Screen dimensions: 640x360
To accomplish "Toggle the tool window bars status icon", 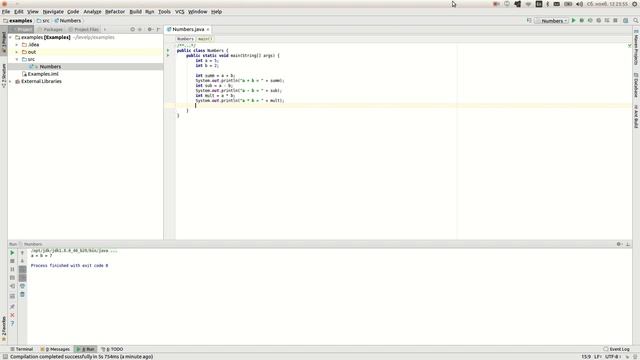I will (x=5, y=357).
